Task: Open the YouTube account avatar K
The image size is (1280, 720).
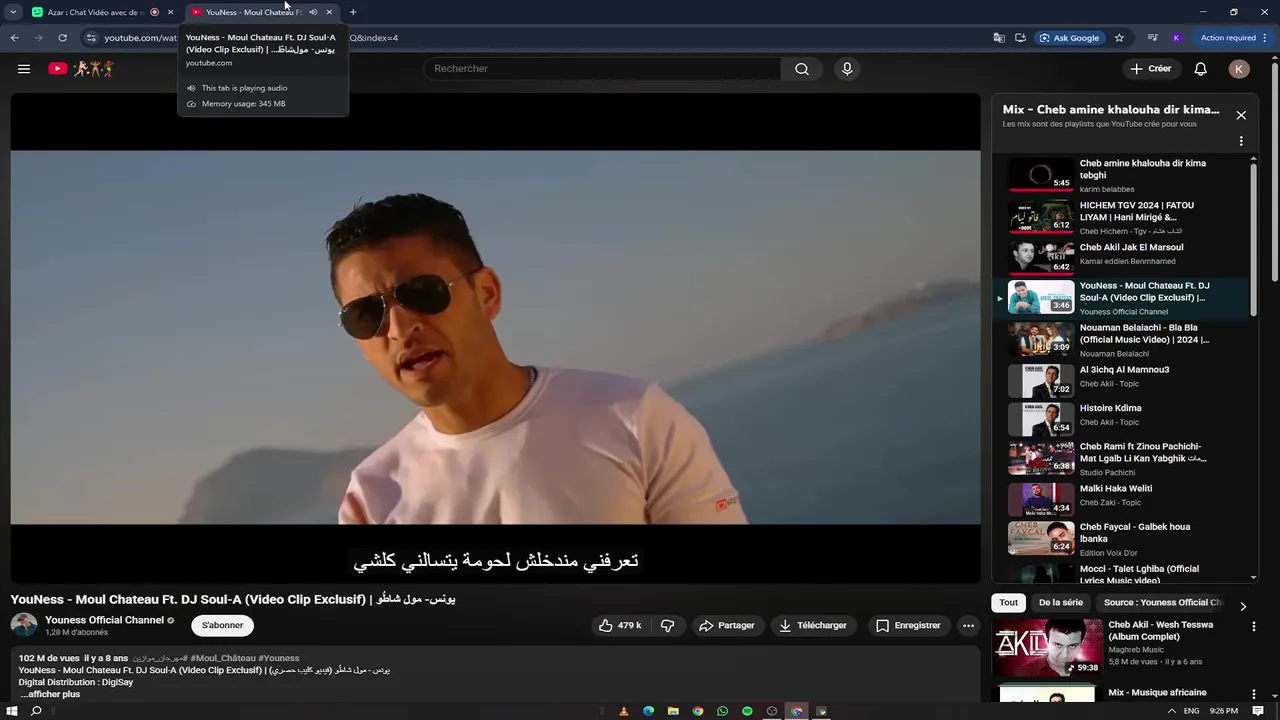Action: point(1239,69)
